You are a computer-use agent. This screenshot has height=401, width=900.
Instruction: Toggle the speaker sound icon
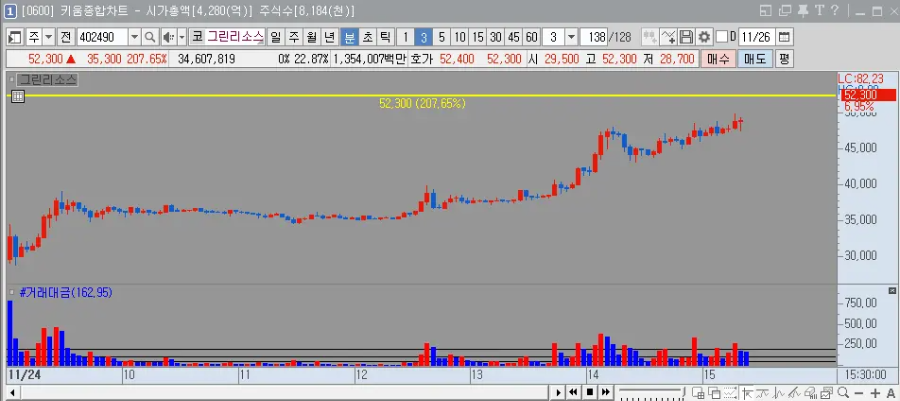[168, 37]
